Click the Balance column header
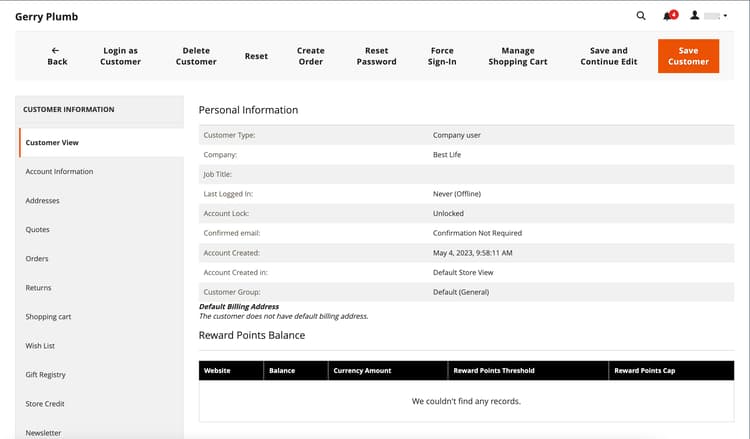The width and height of the screenshot is (750, 439). (x=296, y=371)
